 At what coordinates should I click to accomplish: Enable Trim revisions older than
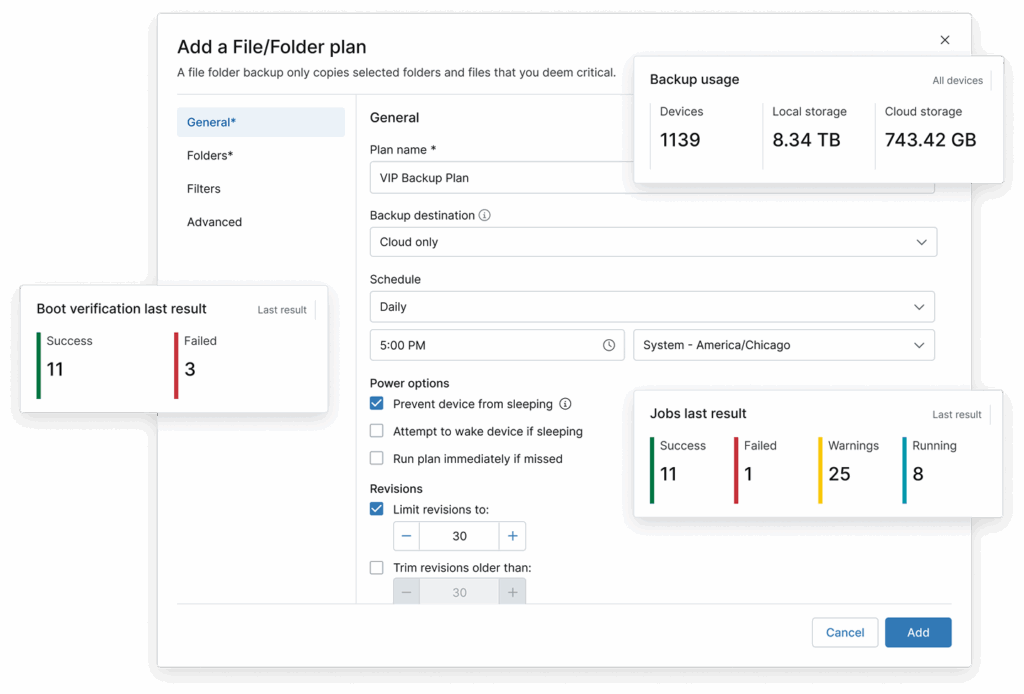[x=377, y=567]
